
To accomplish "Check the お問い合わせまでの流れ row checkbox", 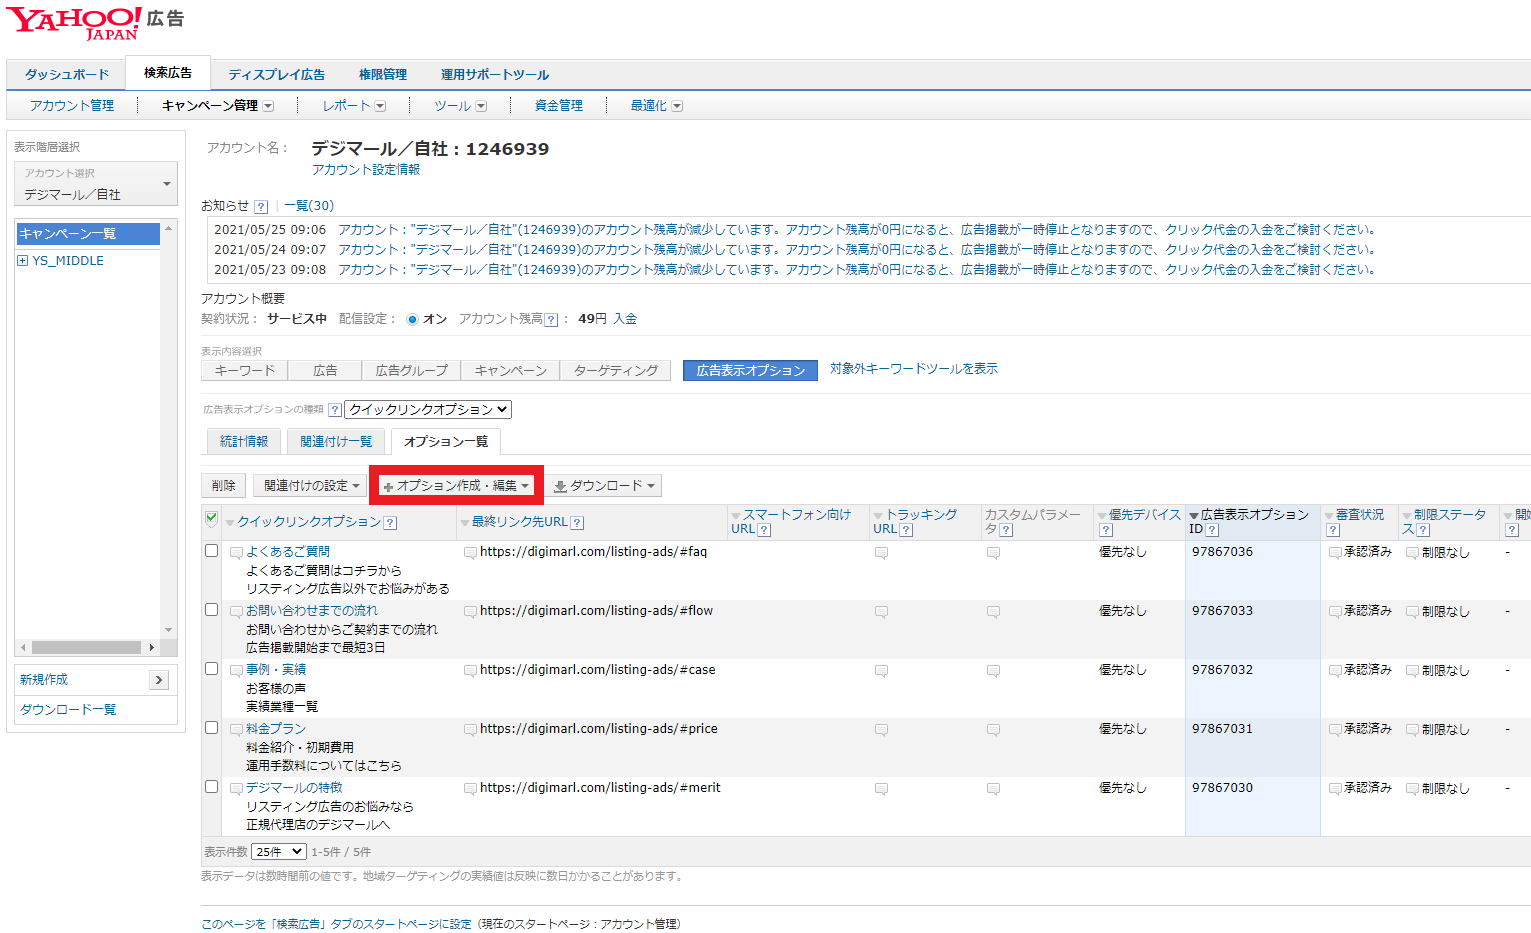I will pyautogui.click(x=211, y=610).
